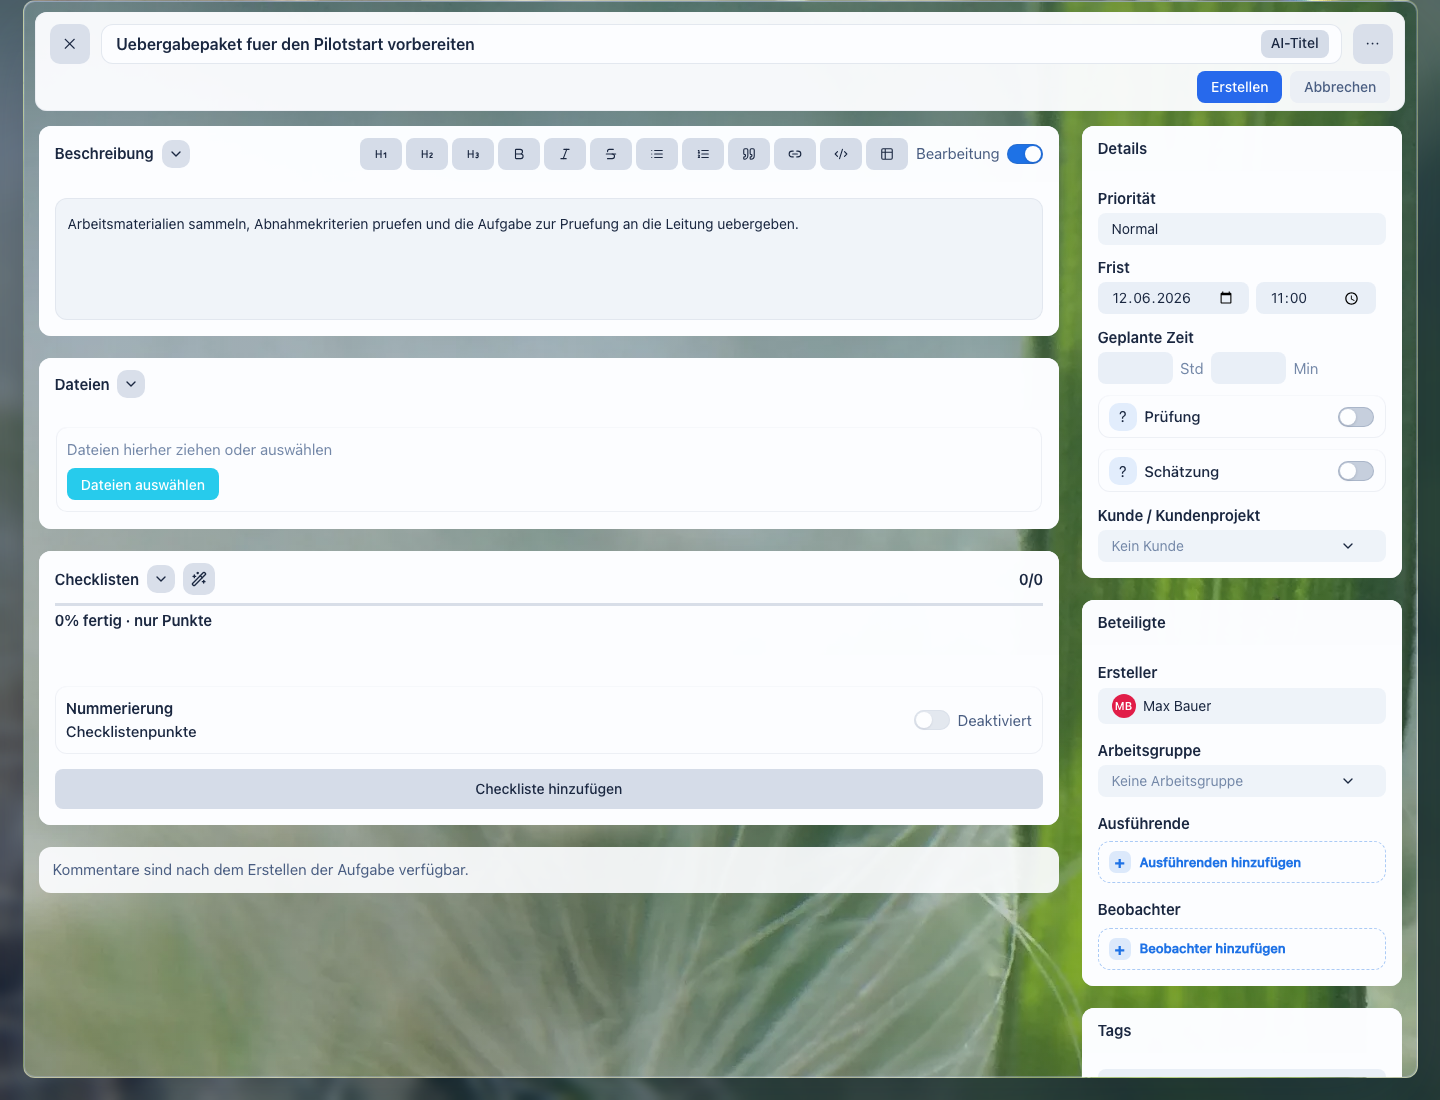Toggle bold text formatting
The image size is (1440, 1100).
519,154
